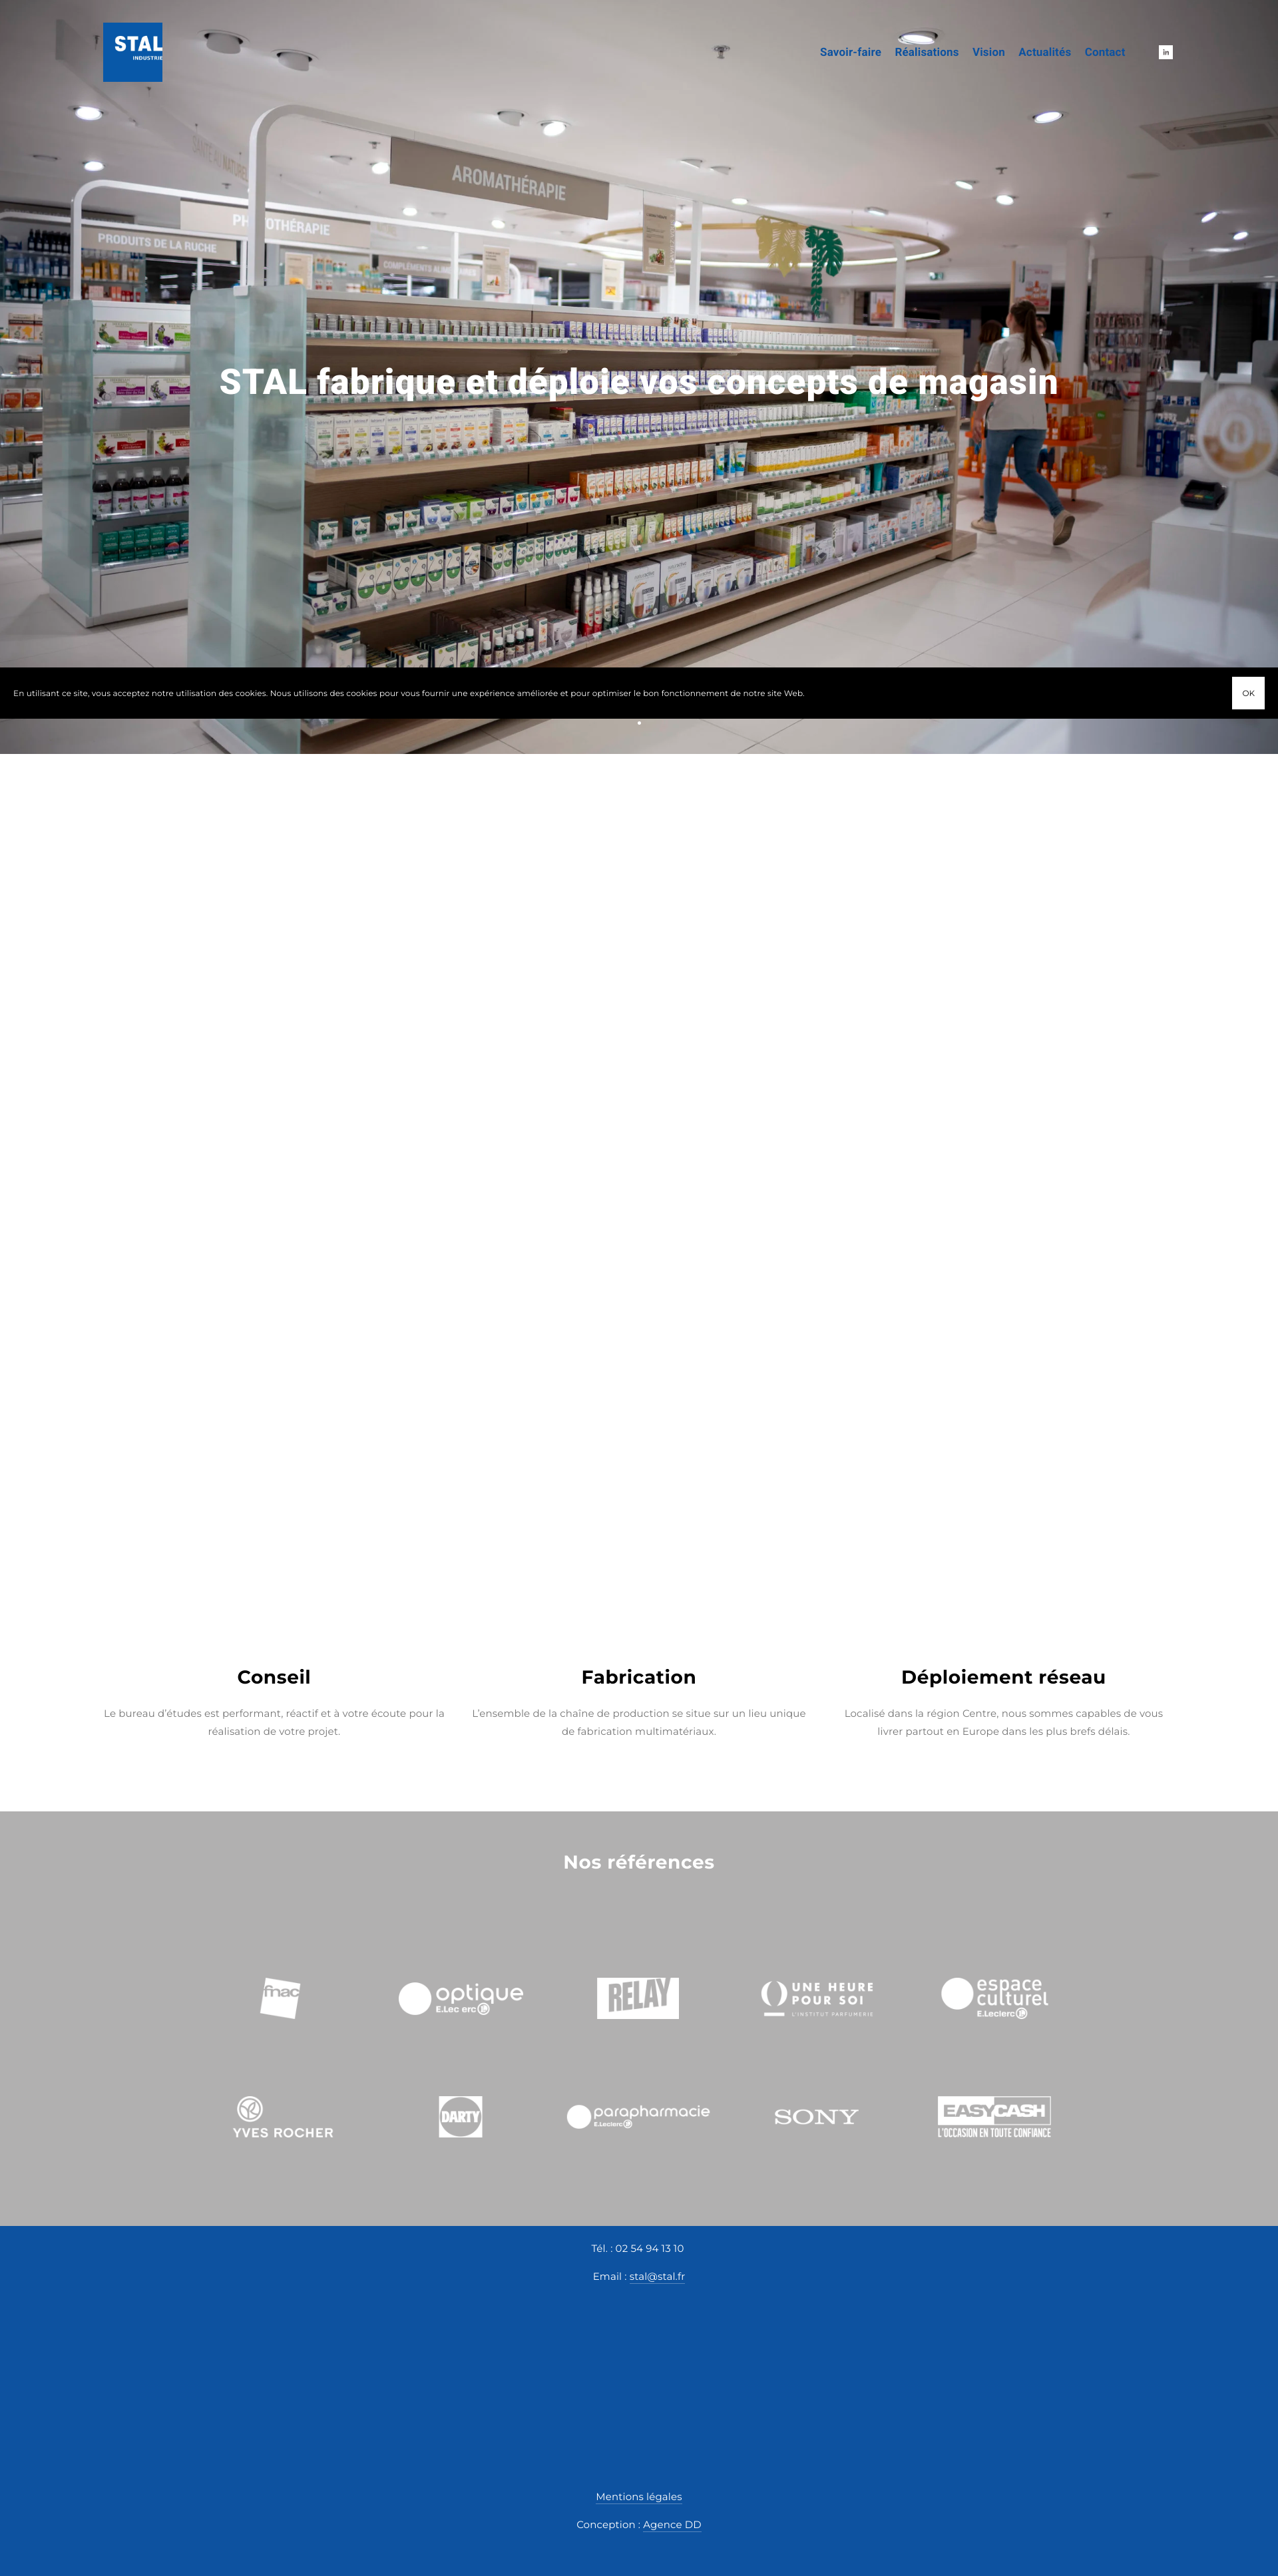Click the Relay reference logo

638,1998
